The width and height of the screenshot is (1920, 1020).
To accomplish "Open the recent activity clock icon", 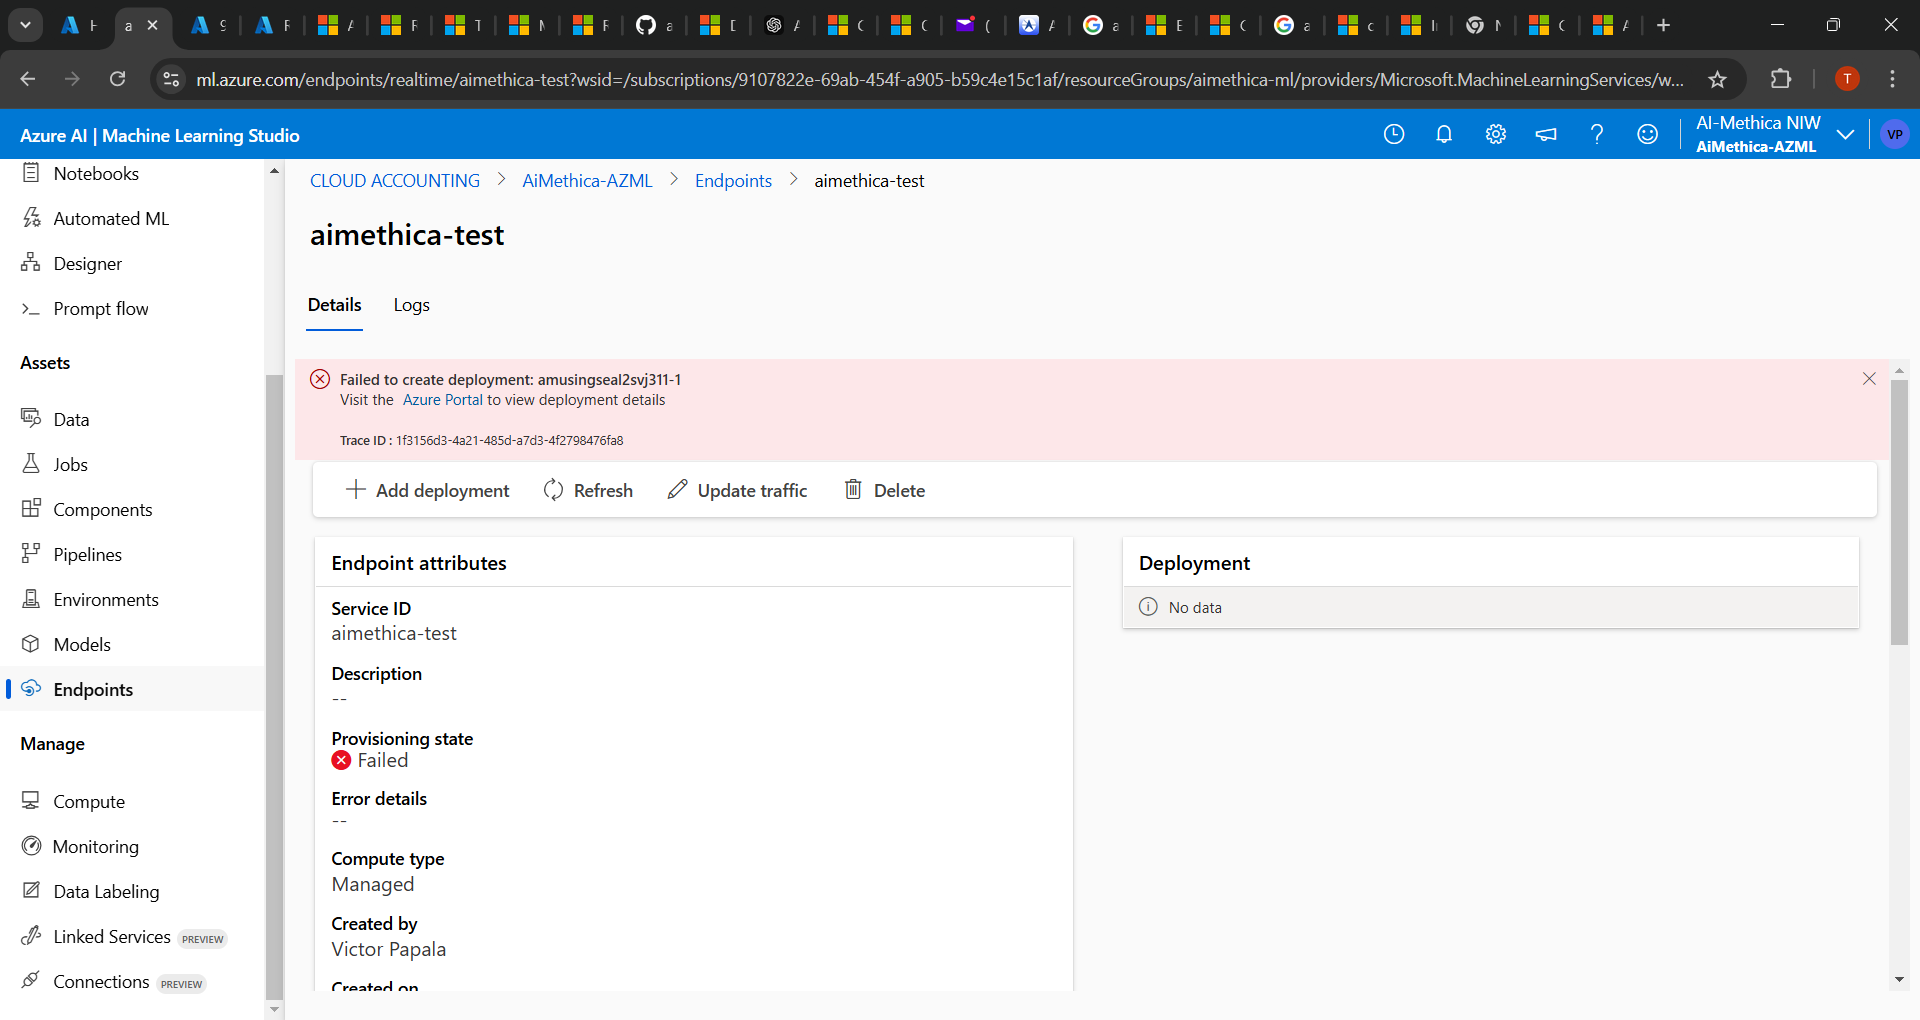I will click(1393, 134).
